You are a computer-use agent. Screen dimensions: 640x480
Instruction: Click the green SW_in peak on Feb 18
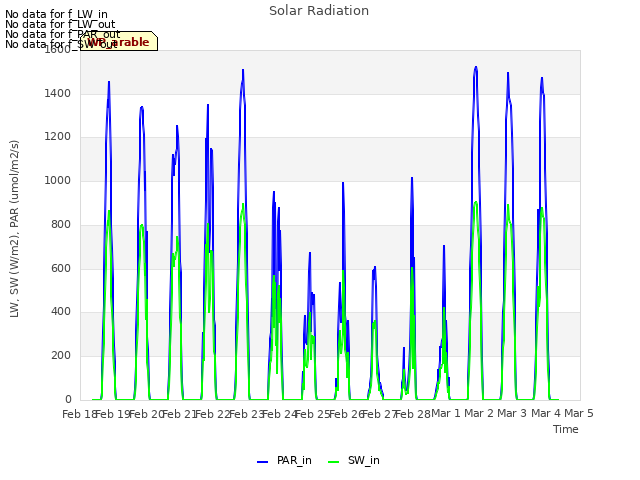pos(109,211)
